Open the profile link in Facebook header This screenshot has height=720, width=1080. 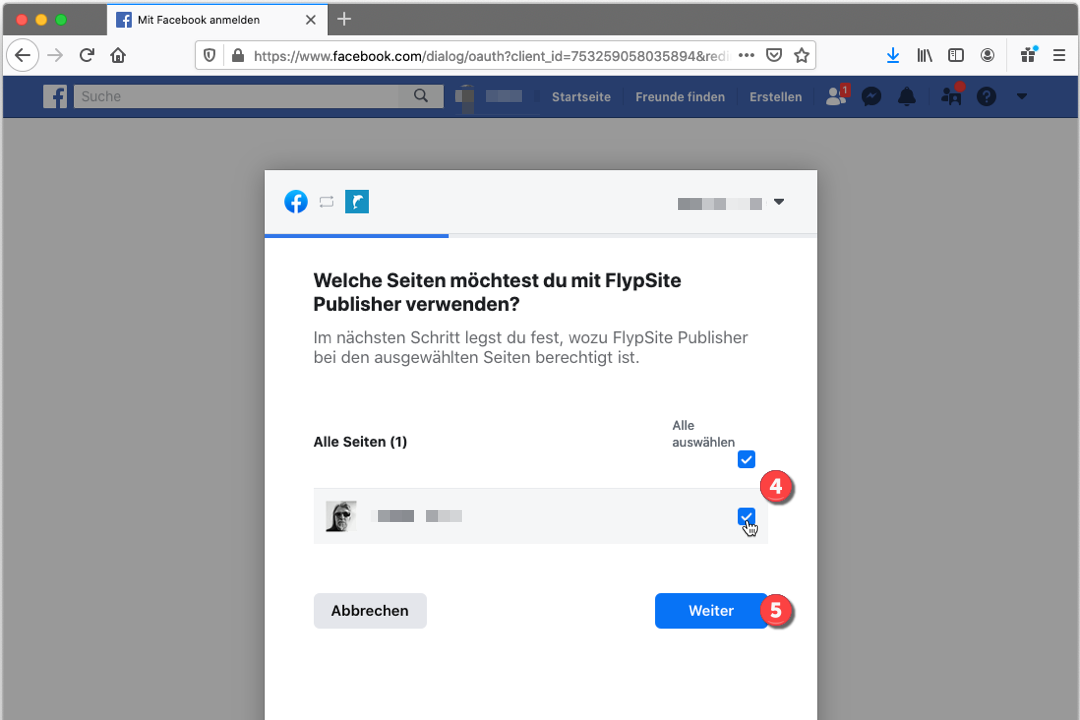pyautogui.click(x=489, y=96)
